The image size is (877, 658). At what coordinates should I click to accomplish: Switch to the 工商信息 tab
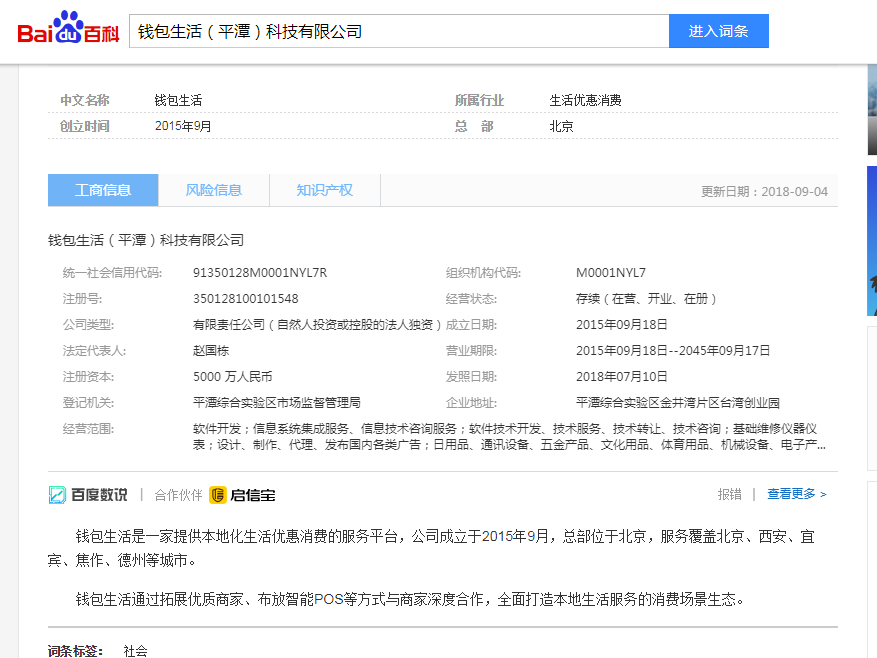tap(103, 190)
